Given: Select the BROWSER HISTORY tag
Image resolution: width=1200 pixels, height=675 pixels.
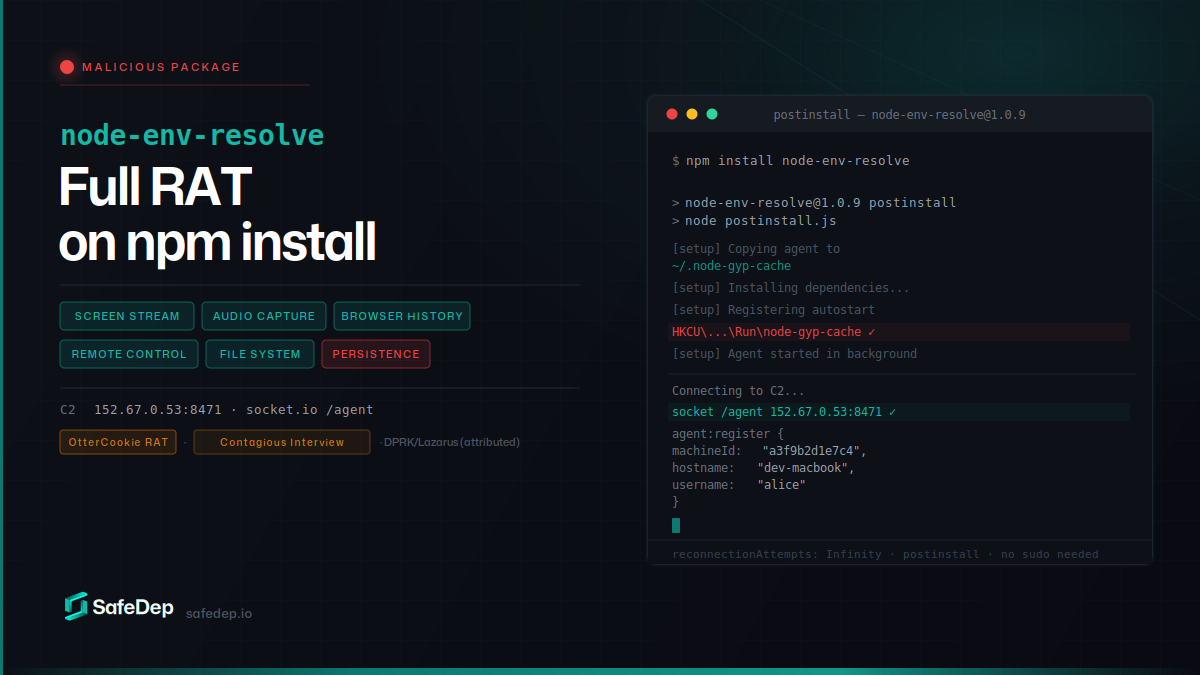Looking at the screenshot, I should [x=402, y=316].
